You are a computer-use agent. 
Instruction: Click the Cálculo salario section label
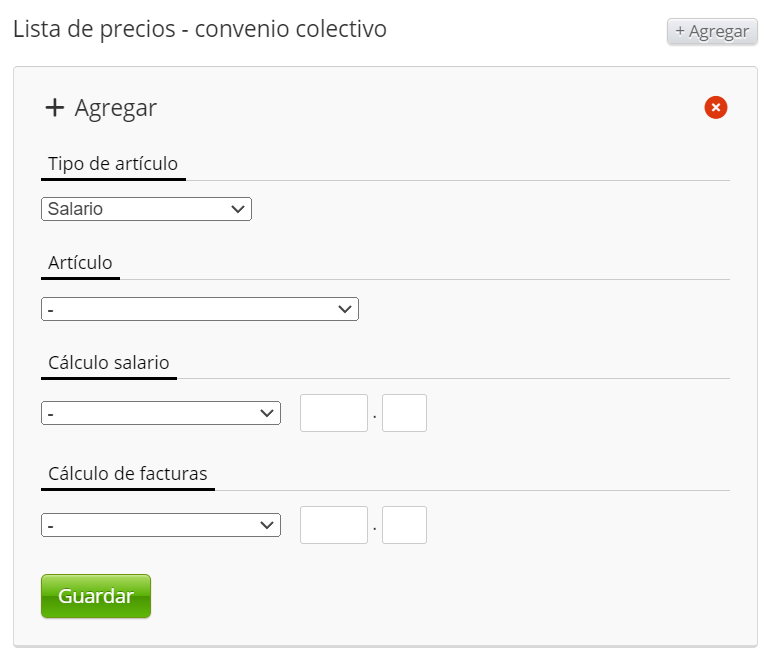coord(109,362)
